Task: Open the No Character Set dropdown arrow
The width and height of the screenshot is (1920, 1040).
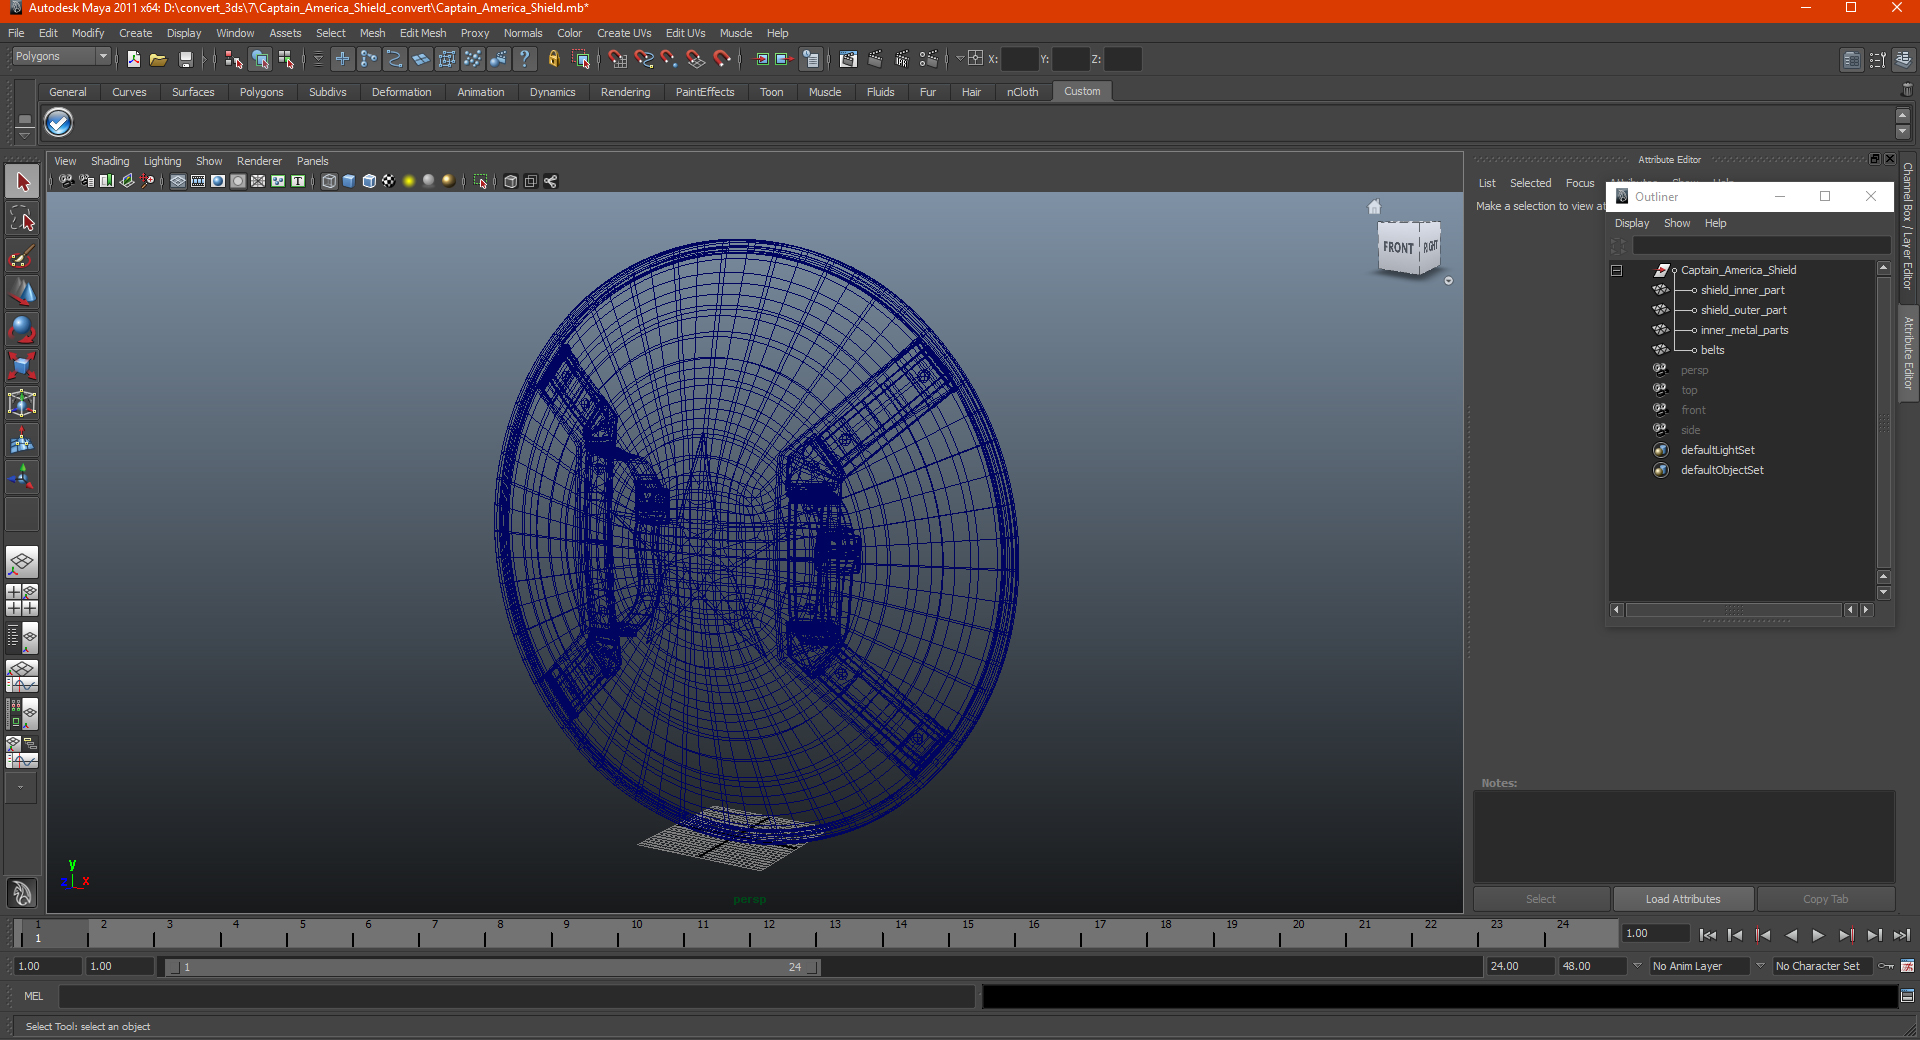Action: pos(1760,966)
